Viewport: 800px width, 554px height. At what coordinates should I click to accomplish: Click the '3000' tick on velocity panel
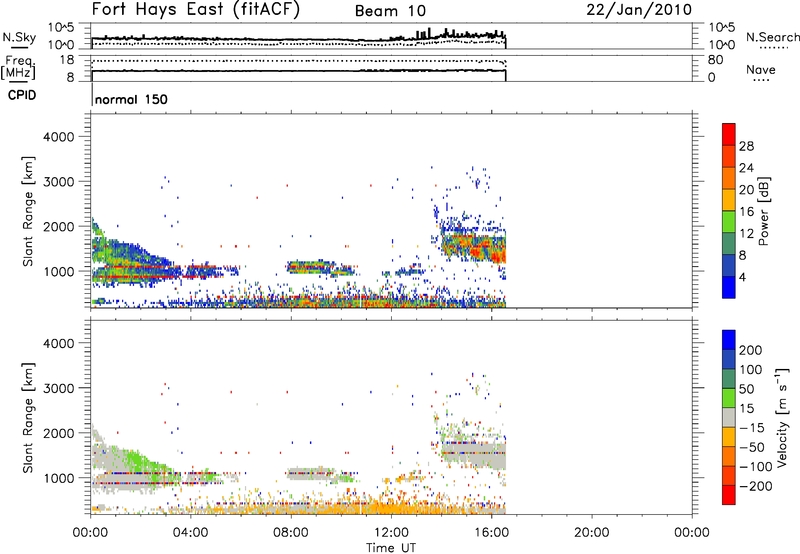click(x=58, y=388)
